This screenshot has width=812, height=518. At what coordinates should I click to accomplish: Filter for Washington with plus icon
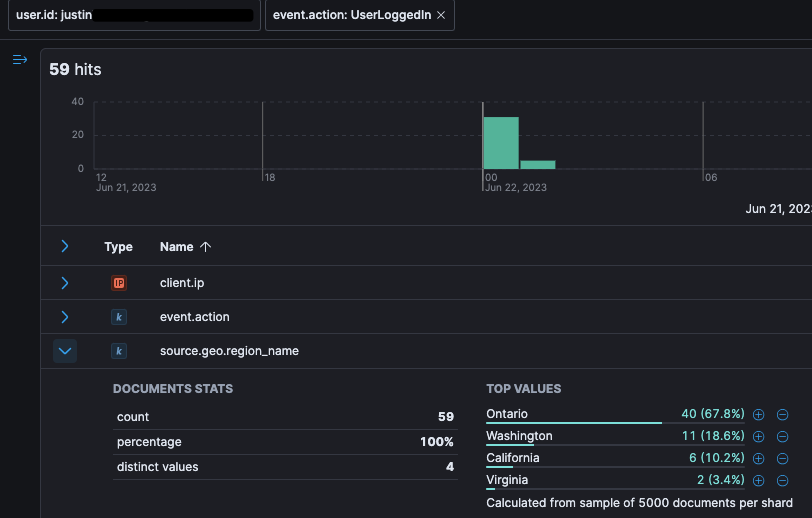point(759,437)
